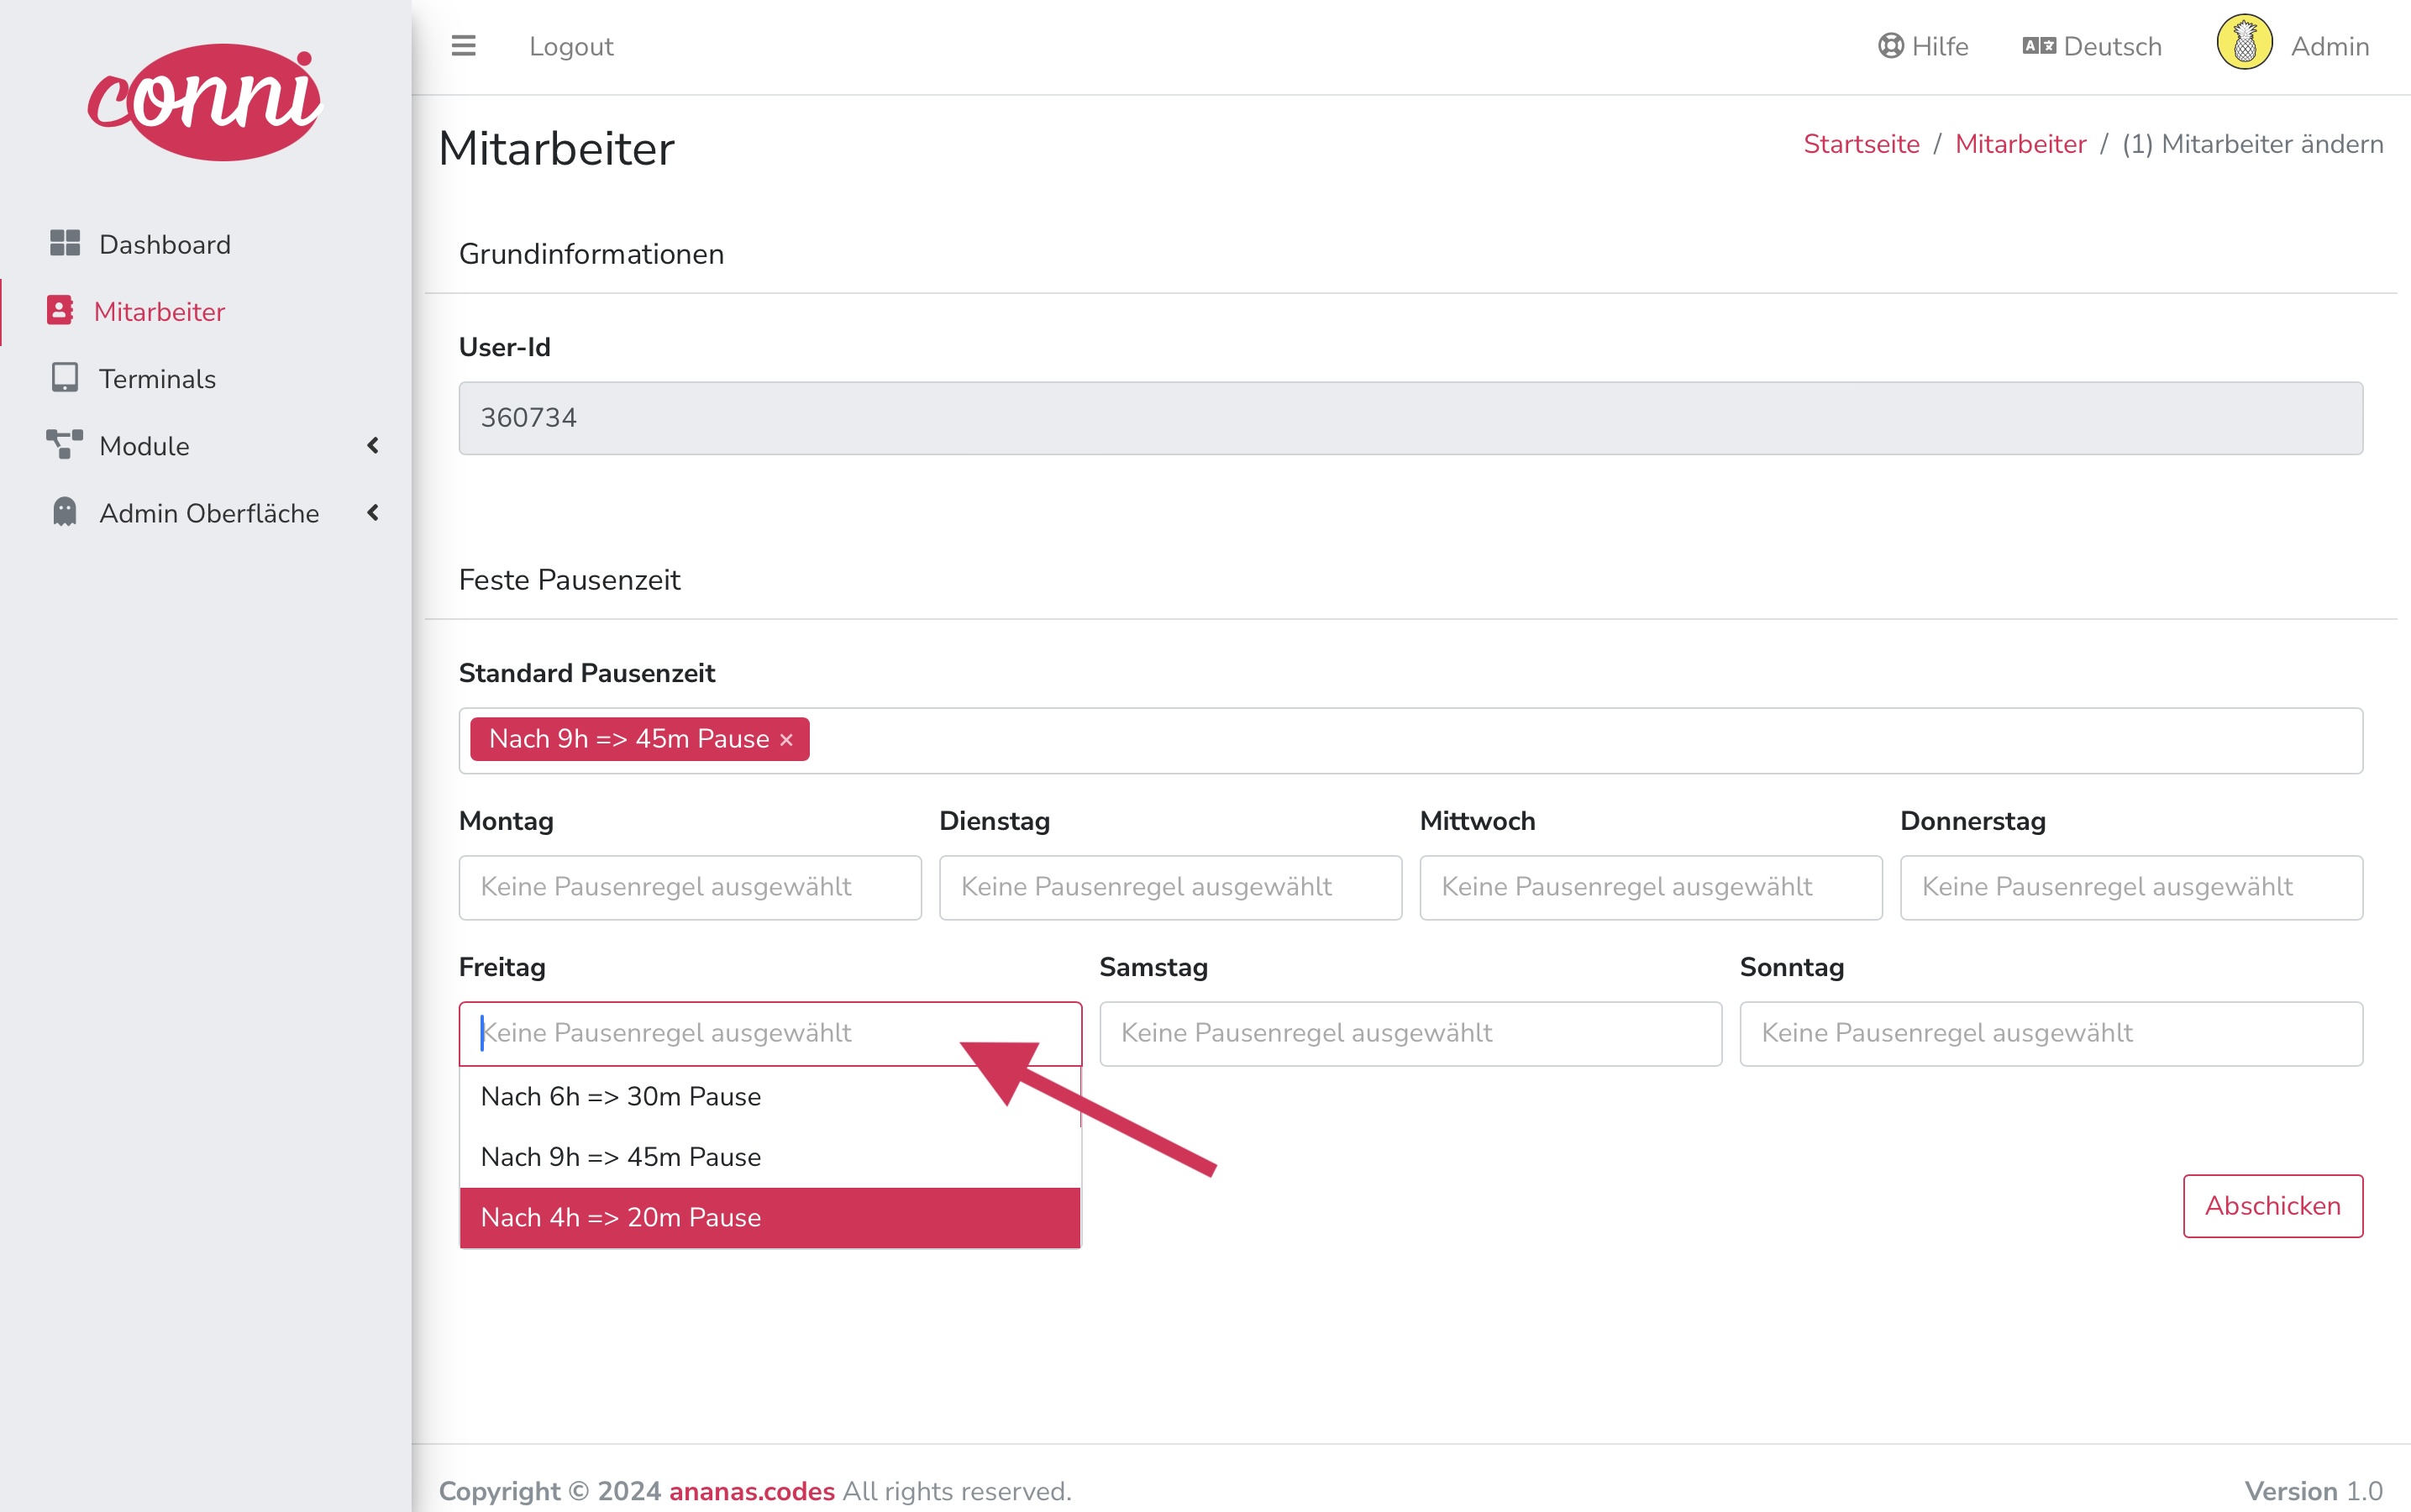Click the Admin Oberfläche ghost icon
The height and width of the screenshot is (1512, 2411).
pyautogui.click(x=65, y=512)
